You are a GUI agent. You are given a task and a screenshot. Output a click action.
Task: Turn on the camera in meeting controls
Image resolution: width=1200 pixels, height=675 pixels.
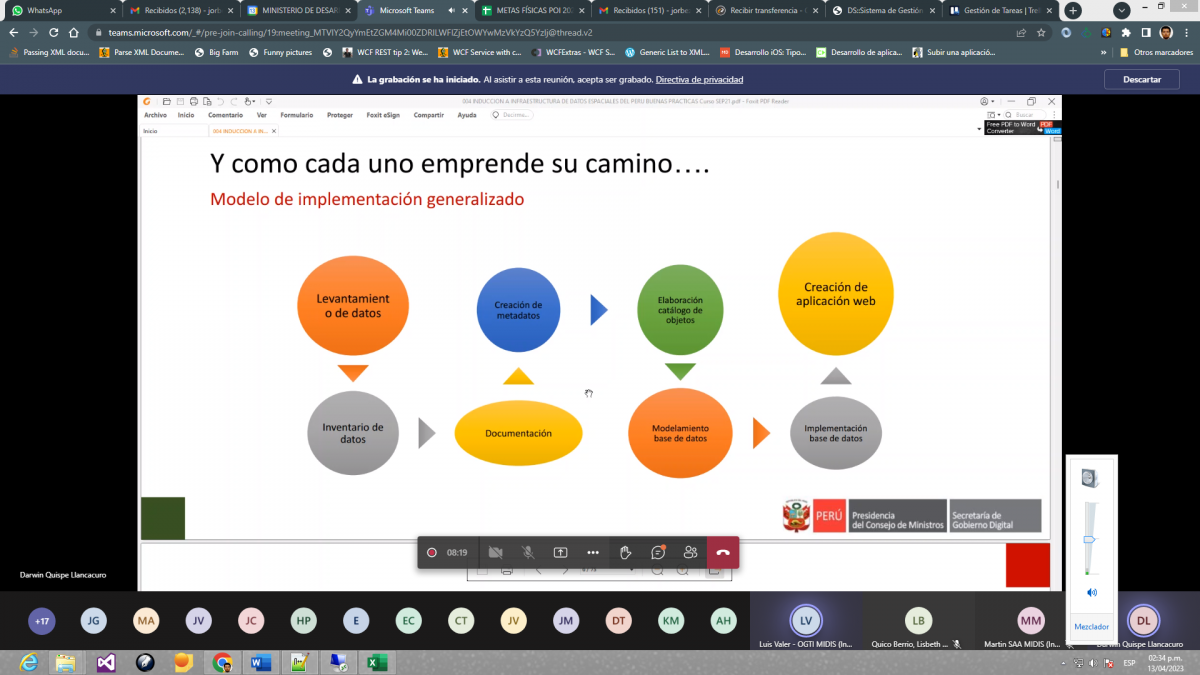click(x=495, y=552)
